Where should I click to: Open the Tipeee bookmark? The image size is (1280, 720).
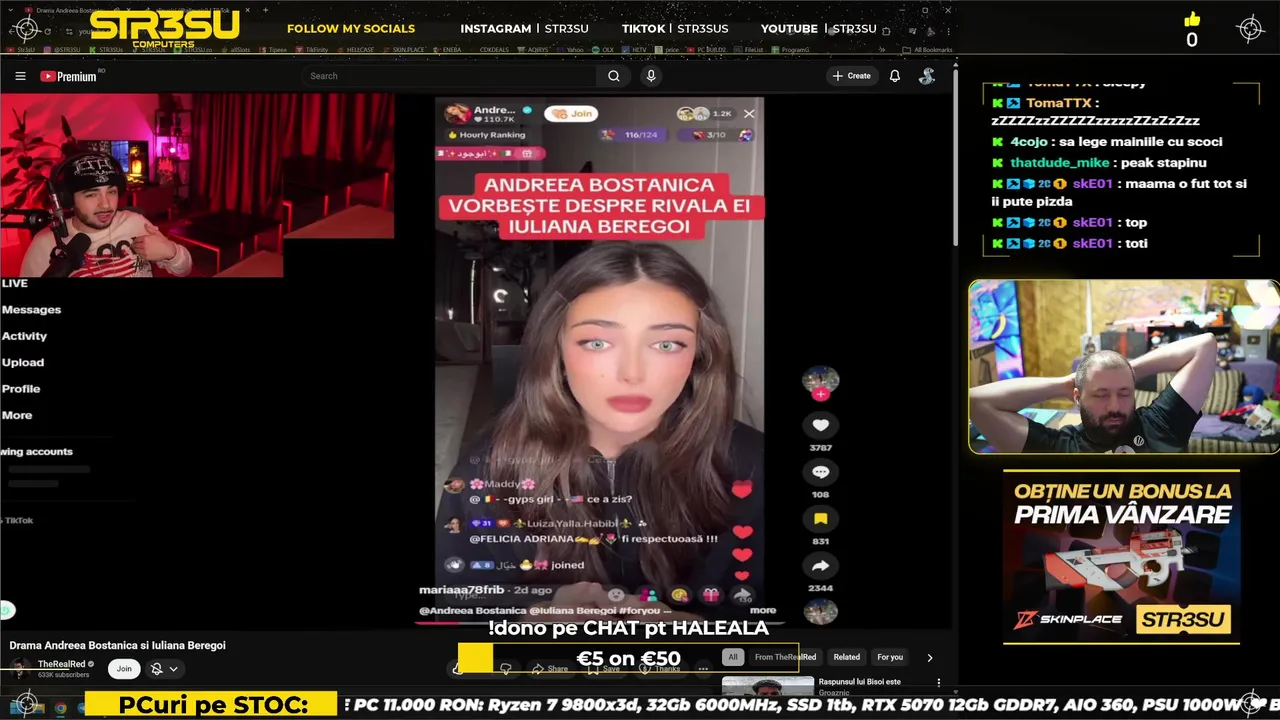pos(273,49)
